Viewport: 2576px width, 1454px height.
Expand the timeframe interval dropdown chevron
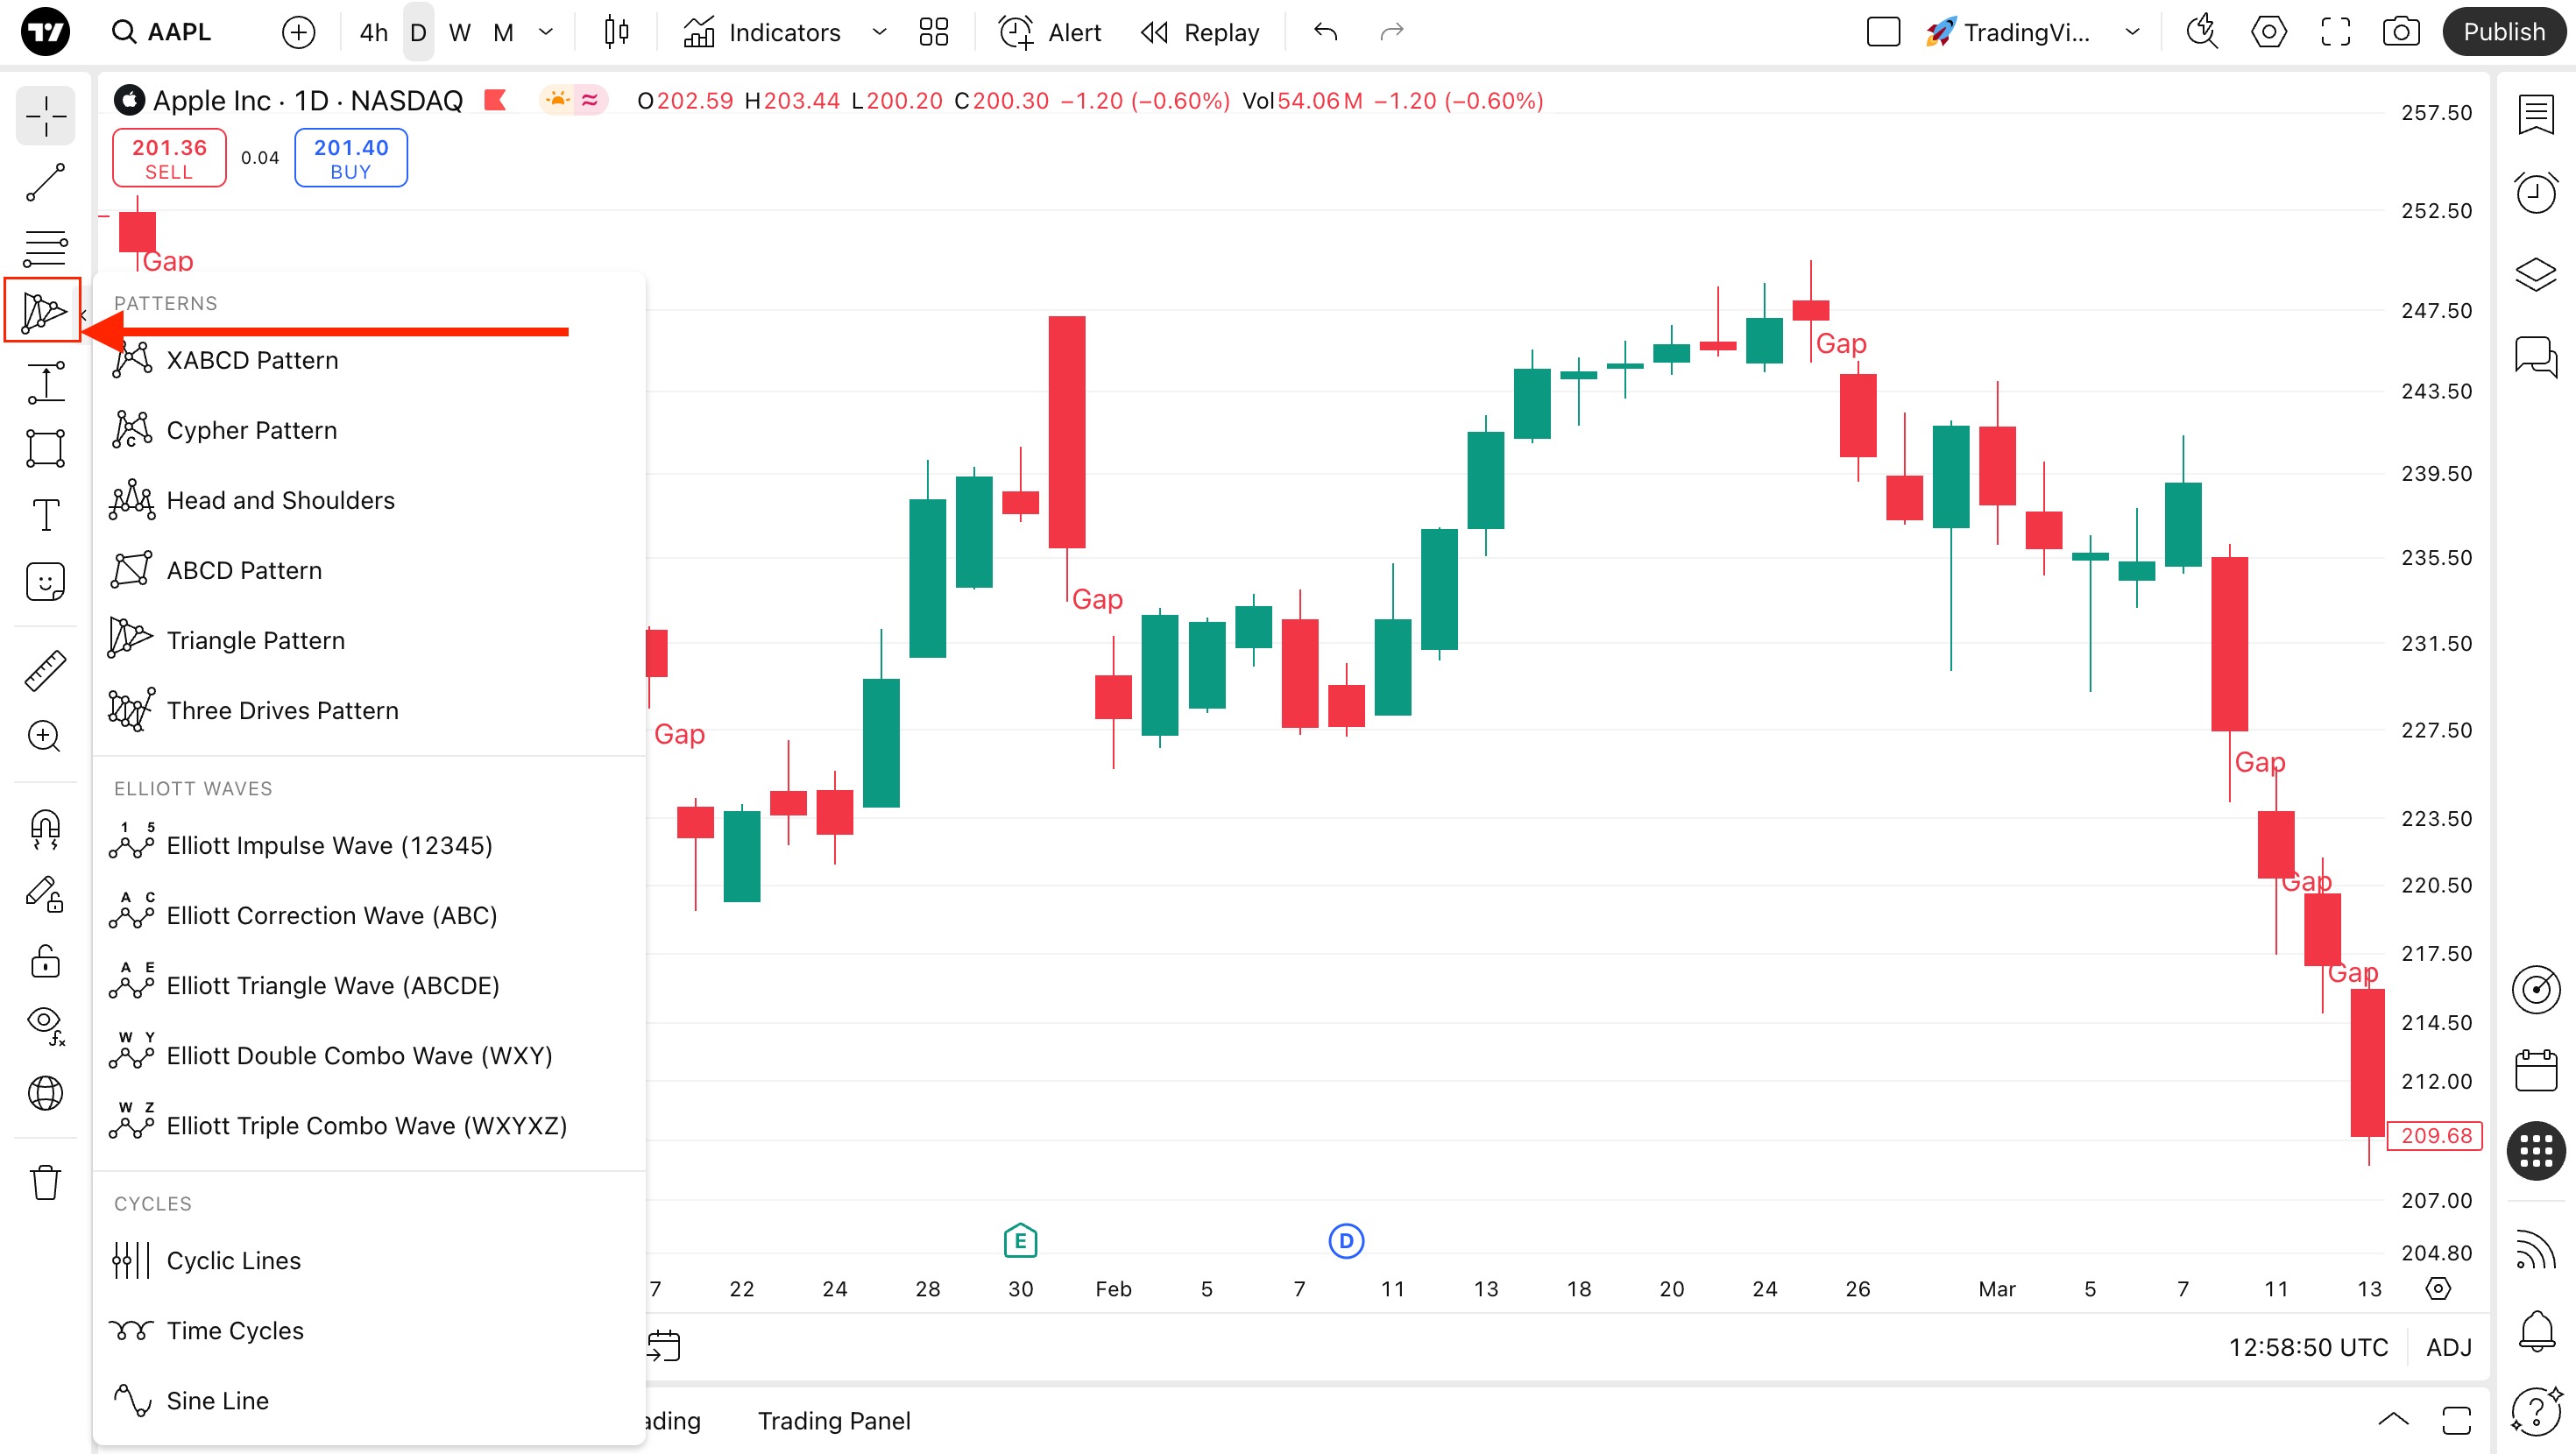pyautogui.click(x=546, y=32)
